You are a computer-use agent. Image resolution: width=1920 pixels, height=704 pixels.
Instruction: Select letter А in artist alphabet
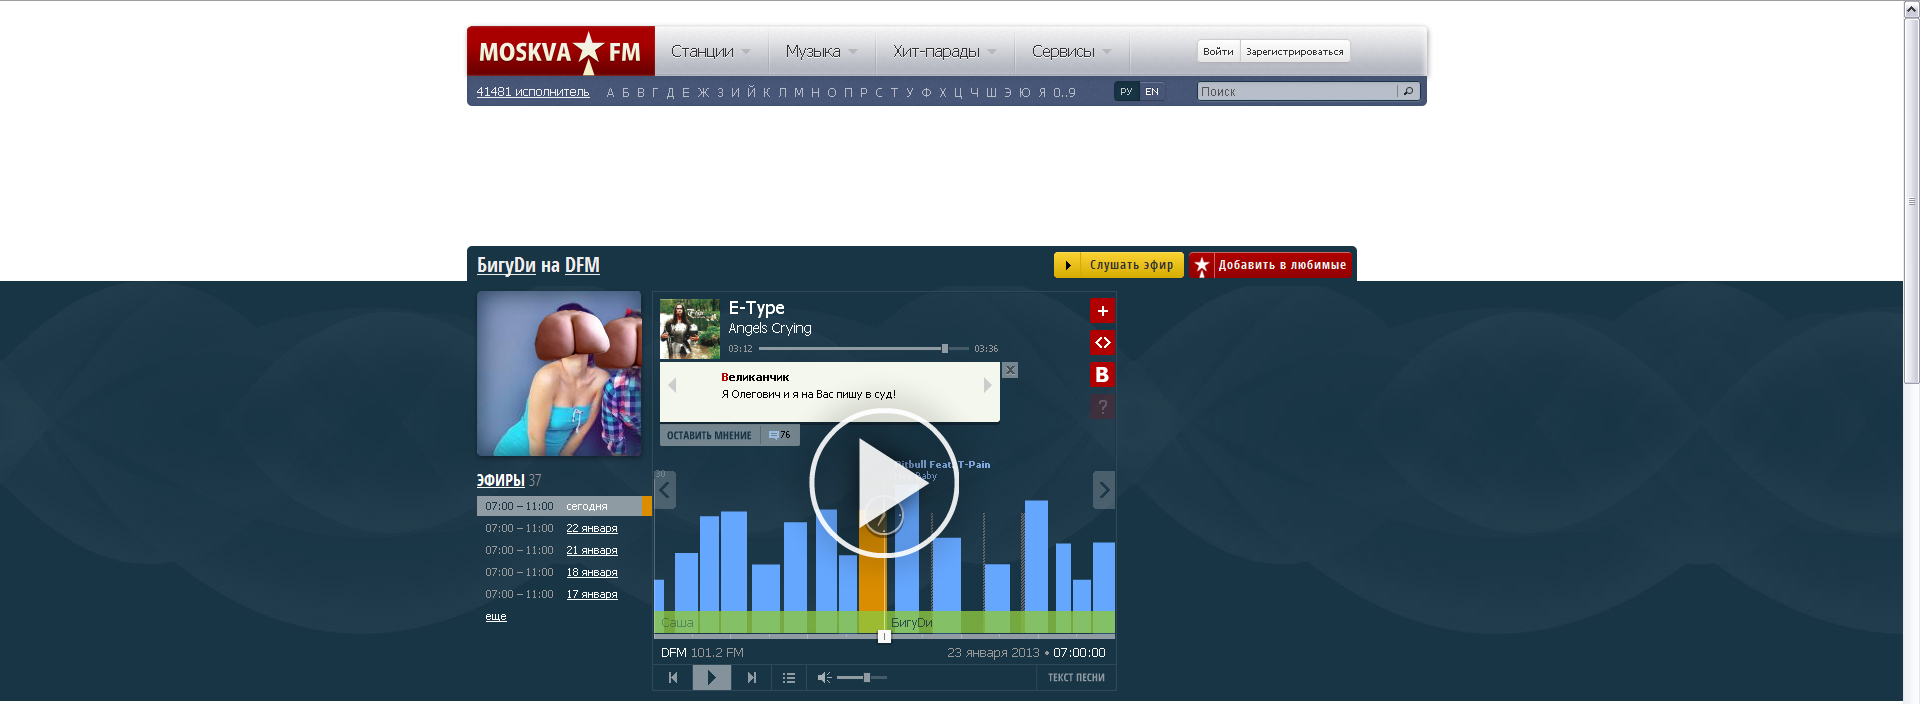610,92
